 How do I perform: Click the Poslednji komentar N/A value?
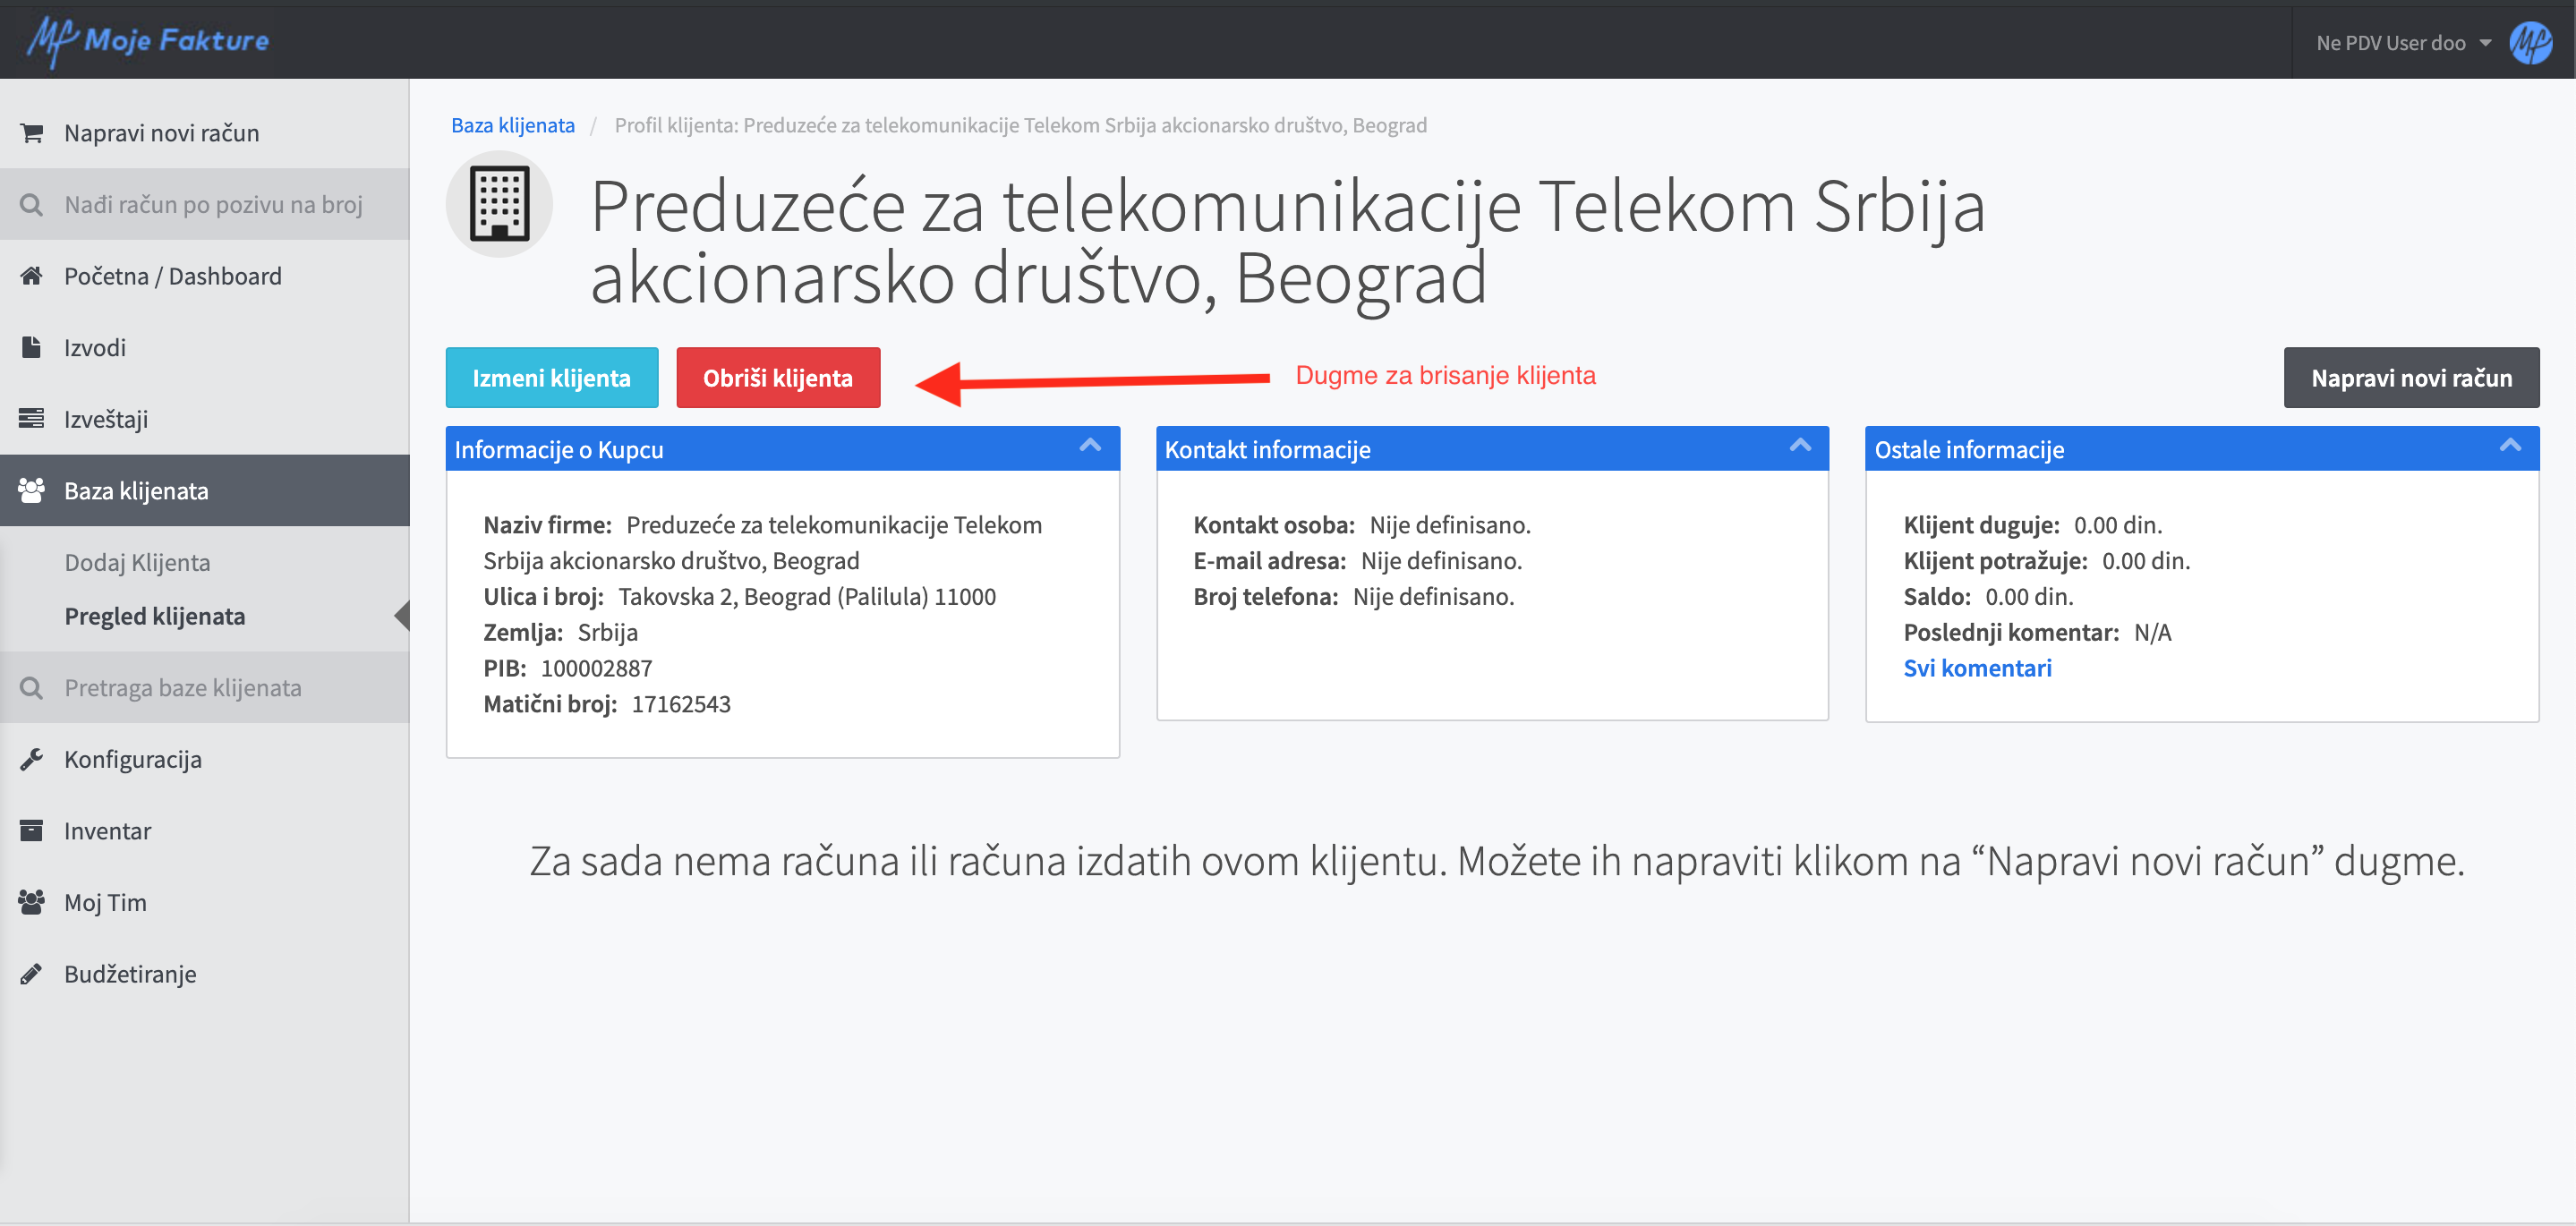[x=2152, y=633]
